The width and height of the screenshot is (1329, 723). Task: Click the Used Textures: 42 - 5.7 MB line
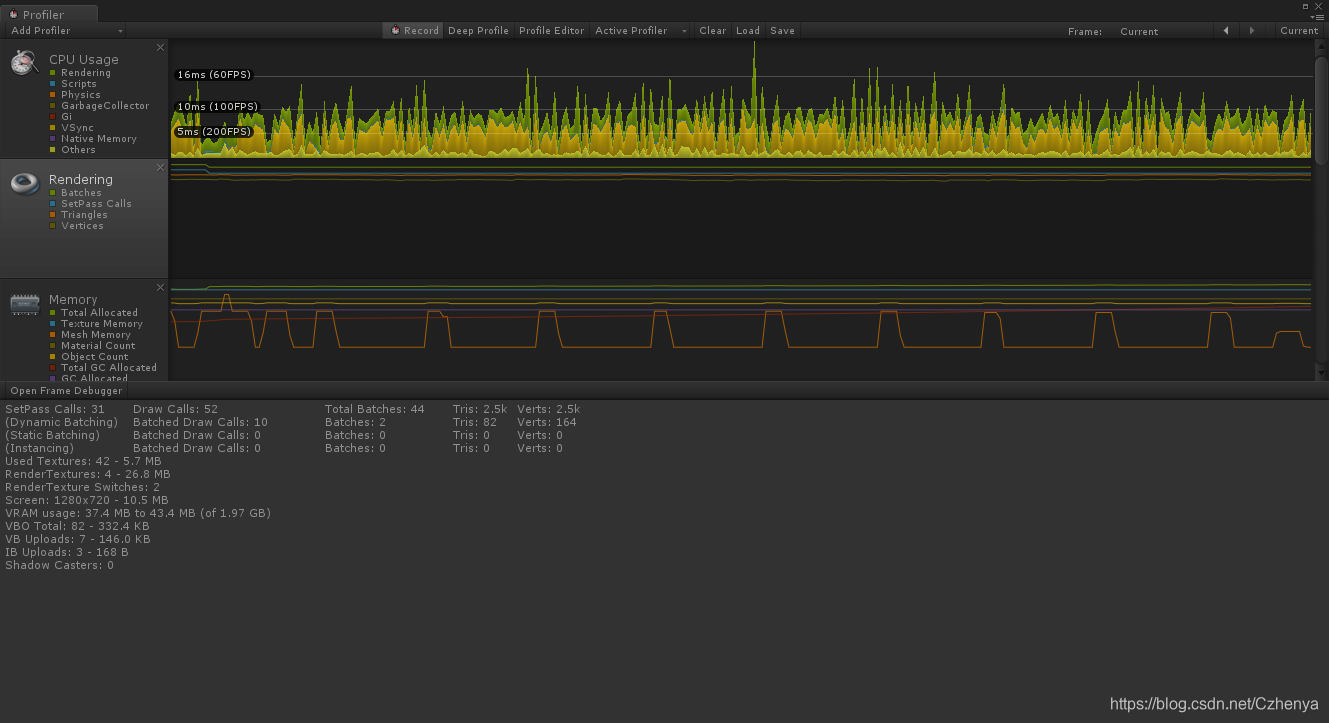(x=83, y=461)
